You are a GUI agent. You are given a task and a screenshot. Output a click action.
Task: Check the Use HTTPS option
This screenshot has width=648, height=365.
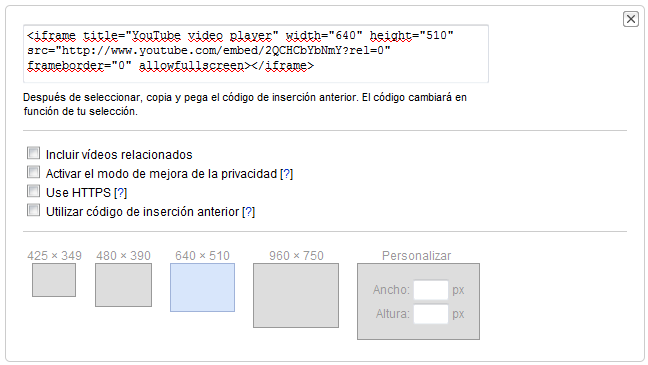pyautogui.click(x=33, y=191)
